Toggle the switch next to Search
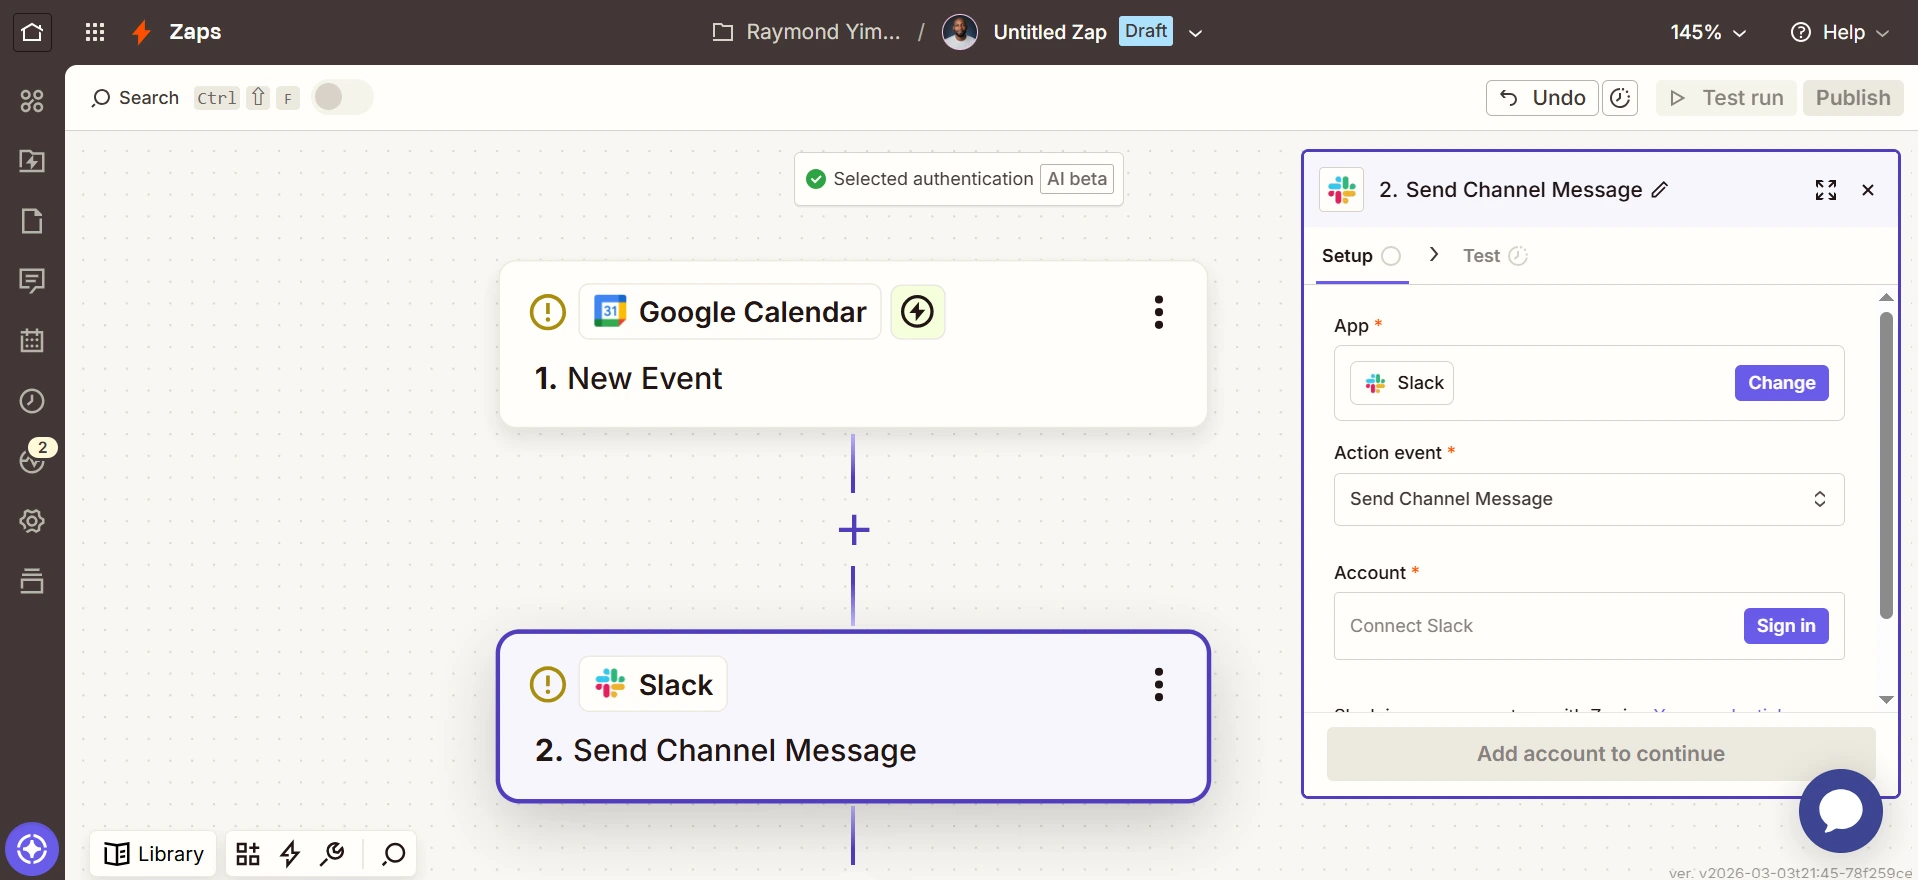This screenshot has height=880, width=1918. click(342, 97)
